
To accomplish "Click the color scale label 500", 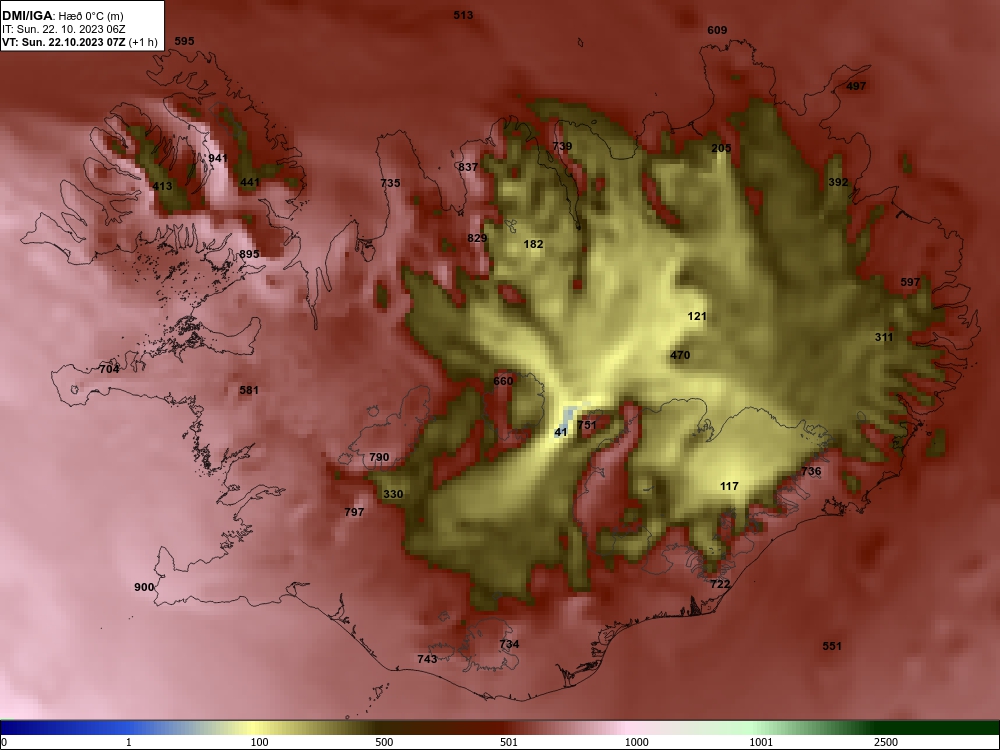I will coord(384,742).
